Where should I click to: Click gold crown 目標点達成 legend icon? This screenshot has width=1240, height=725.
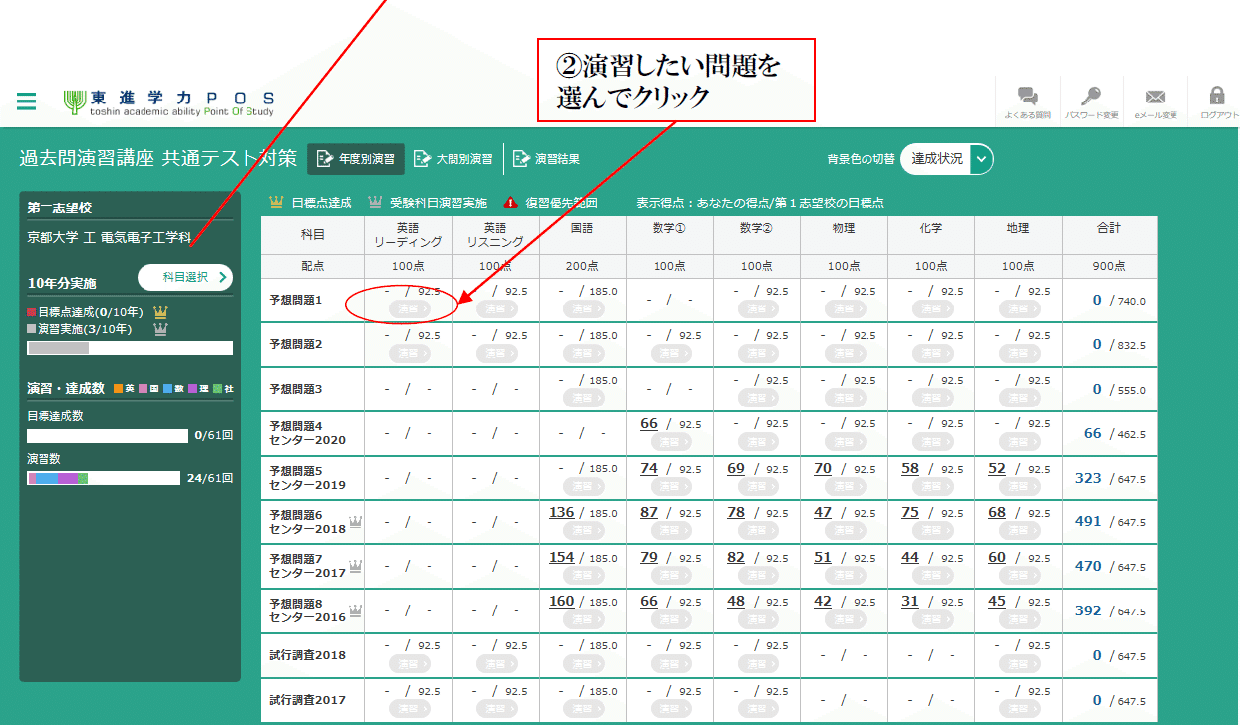tap(277, 202)
